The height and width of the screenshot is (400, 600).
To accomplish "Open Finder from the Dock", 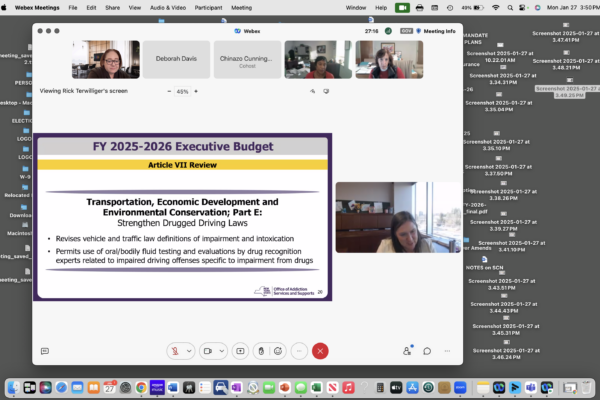I will pyautogui.click(x=14, y=387).
